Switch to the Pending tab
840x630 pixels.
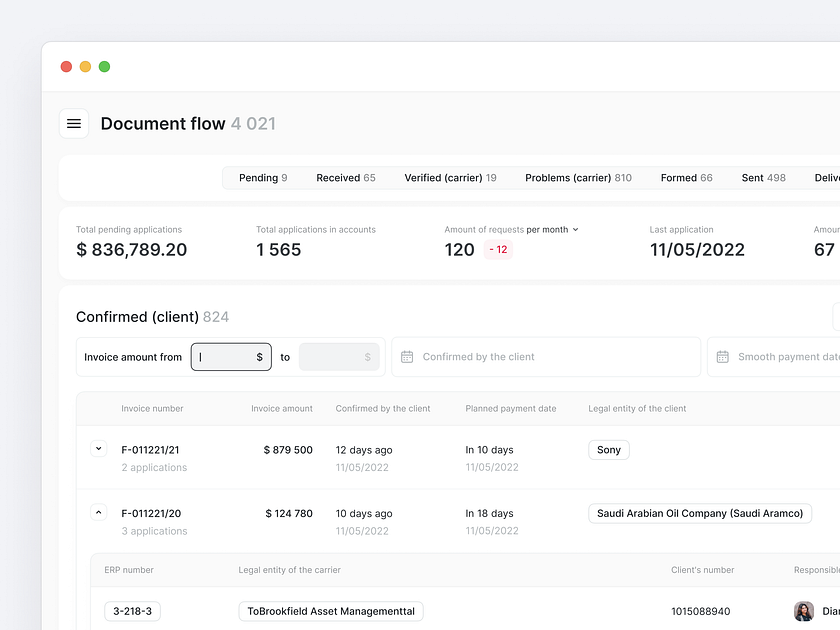263,178
